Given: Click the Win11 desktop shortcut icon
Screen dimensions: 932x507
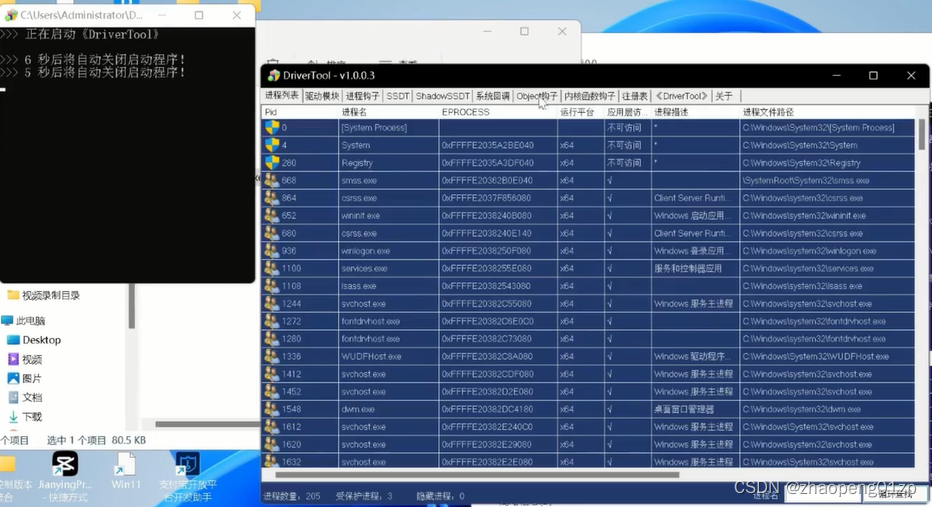Looking at the screenshot, I should click(x=126, y=464).
